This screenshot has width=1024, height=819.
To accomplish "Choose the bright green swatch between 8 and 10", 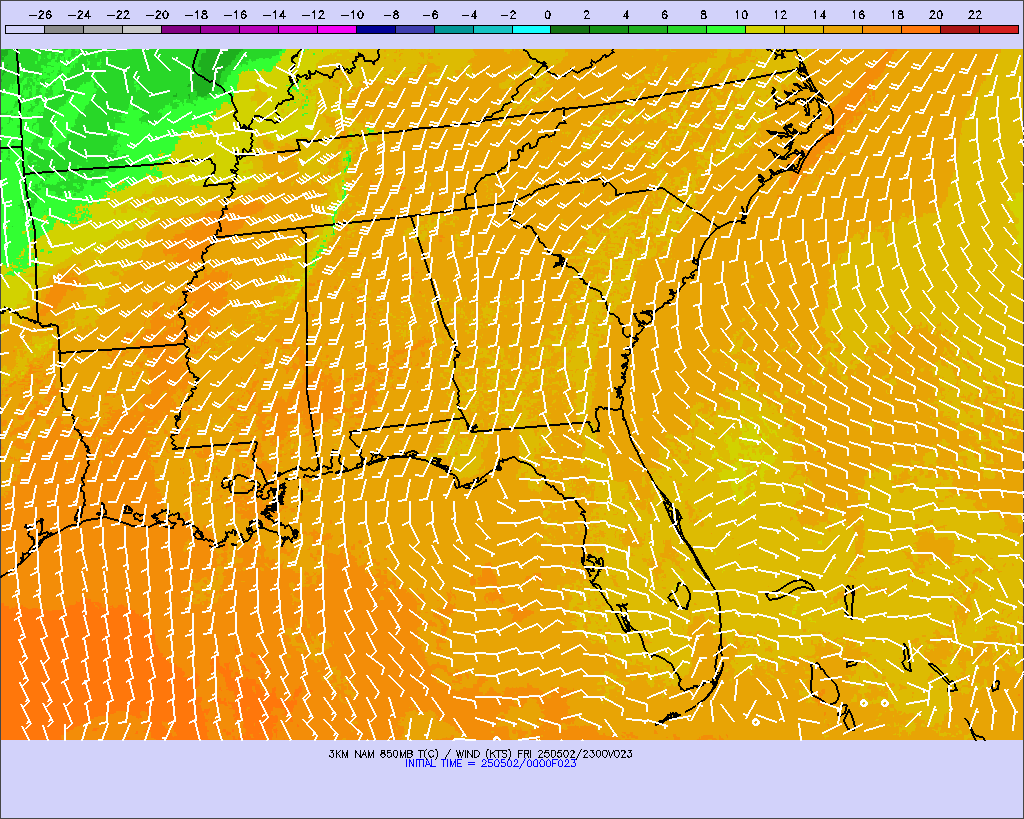I will click(726, 29).
